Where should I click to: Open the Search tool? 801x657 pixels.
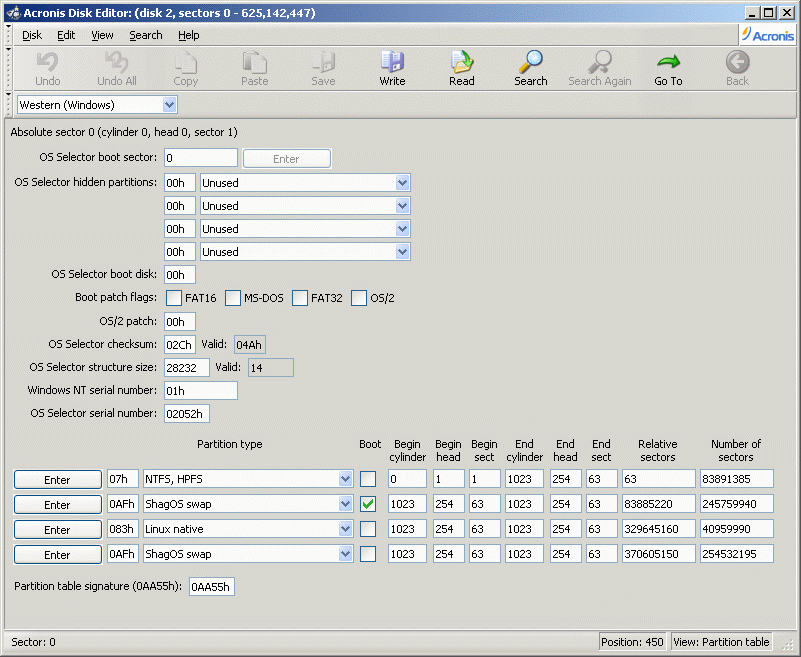531,68
